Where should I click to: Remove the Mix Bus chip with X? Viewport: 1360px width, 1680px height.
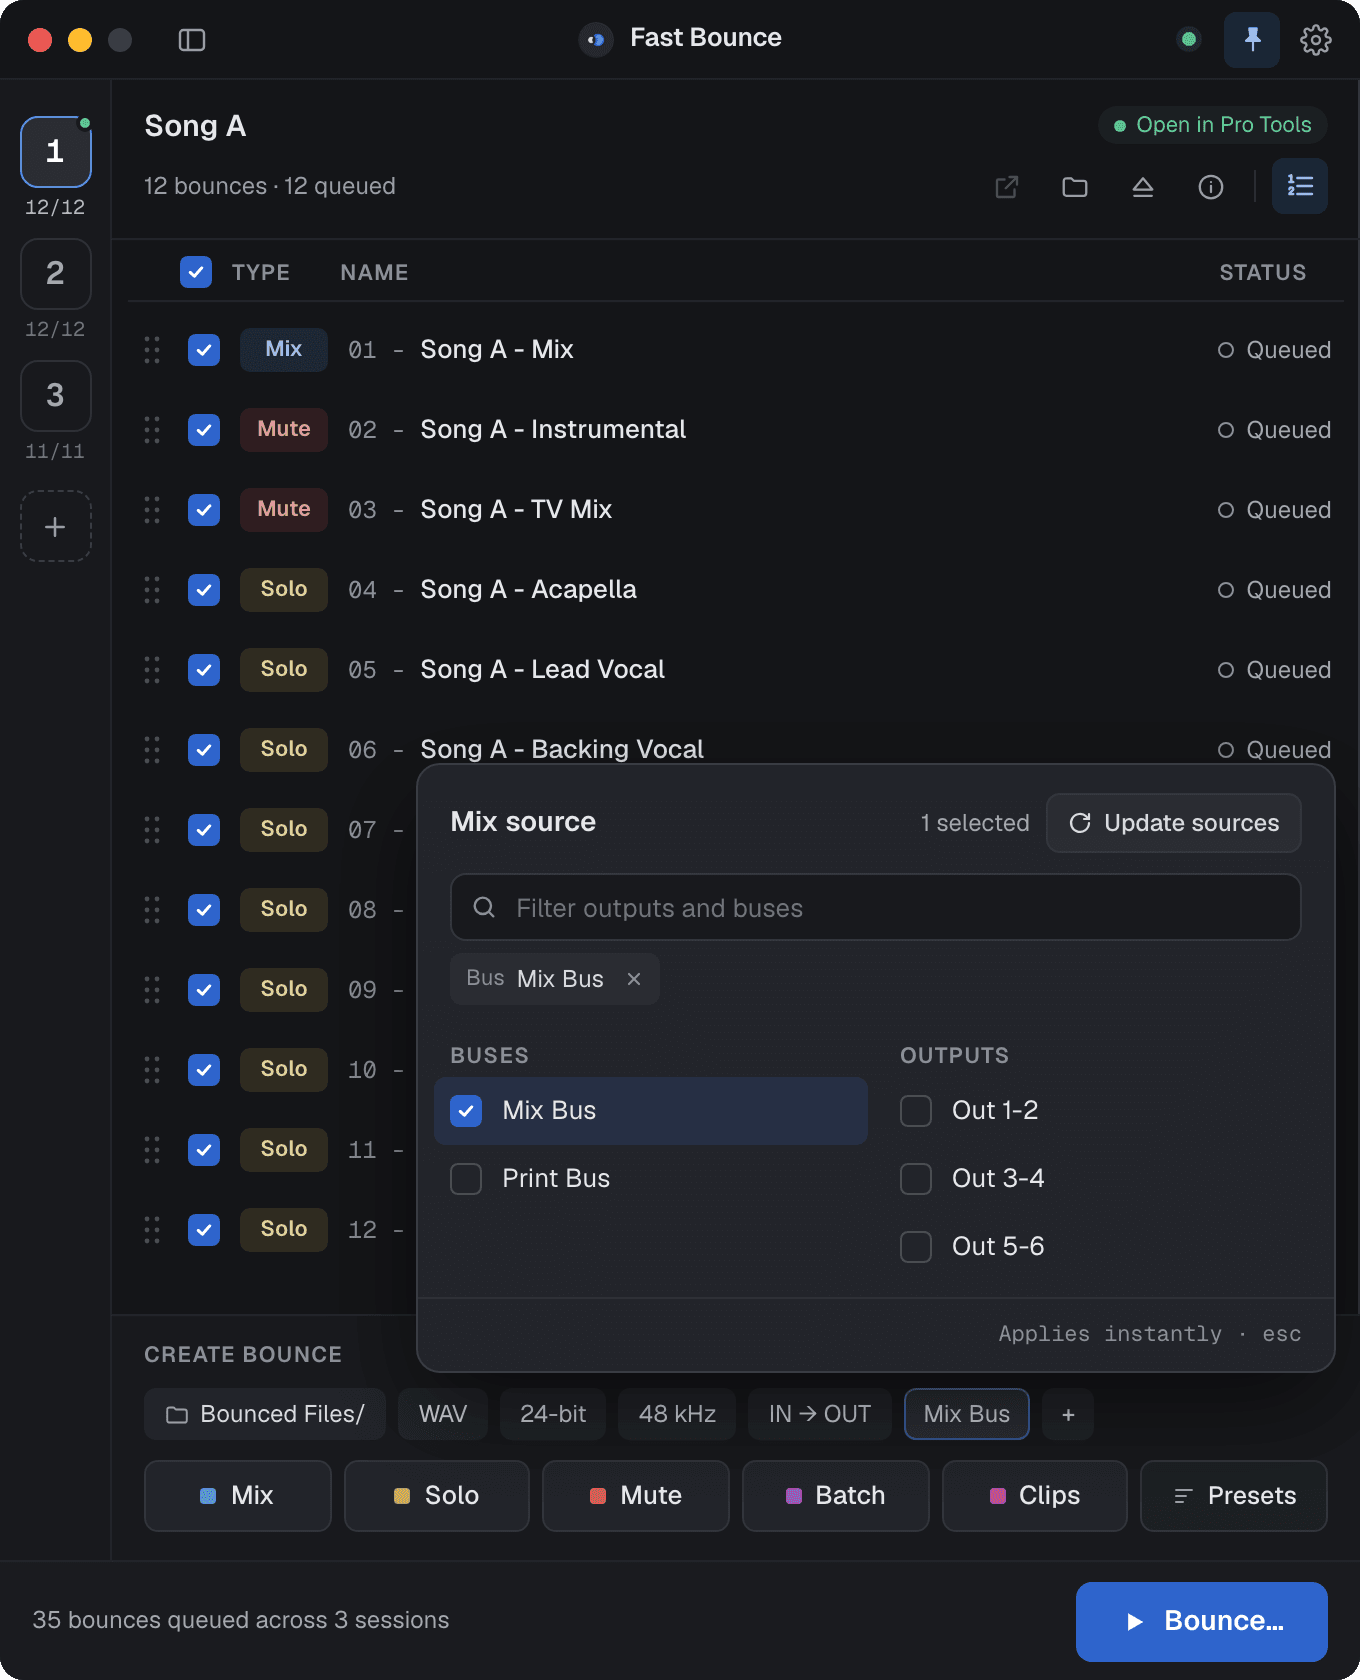click(x=634, y=979)
